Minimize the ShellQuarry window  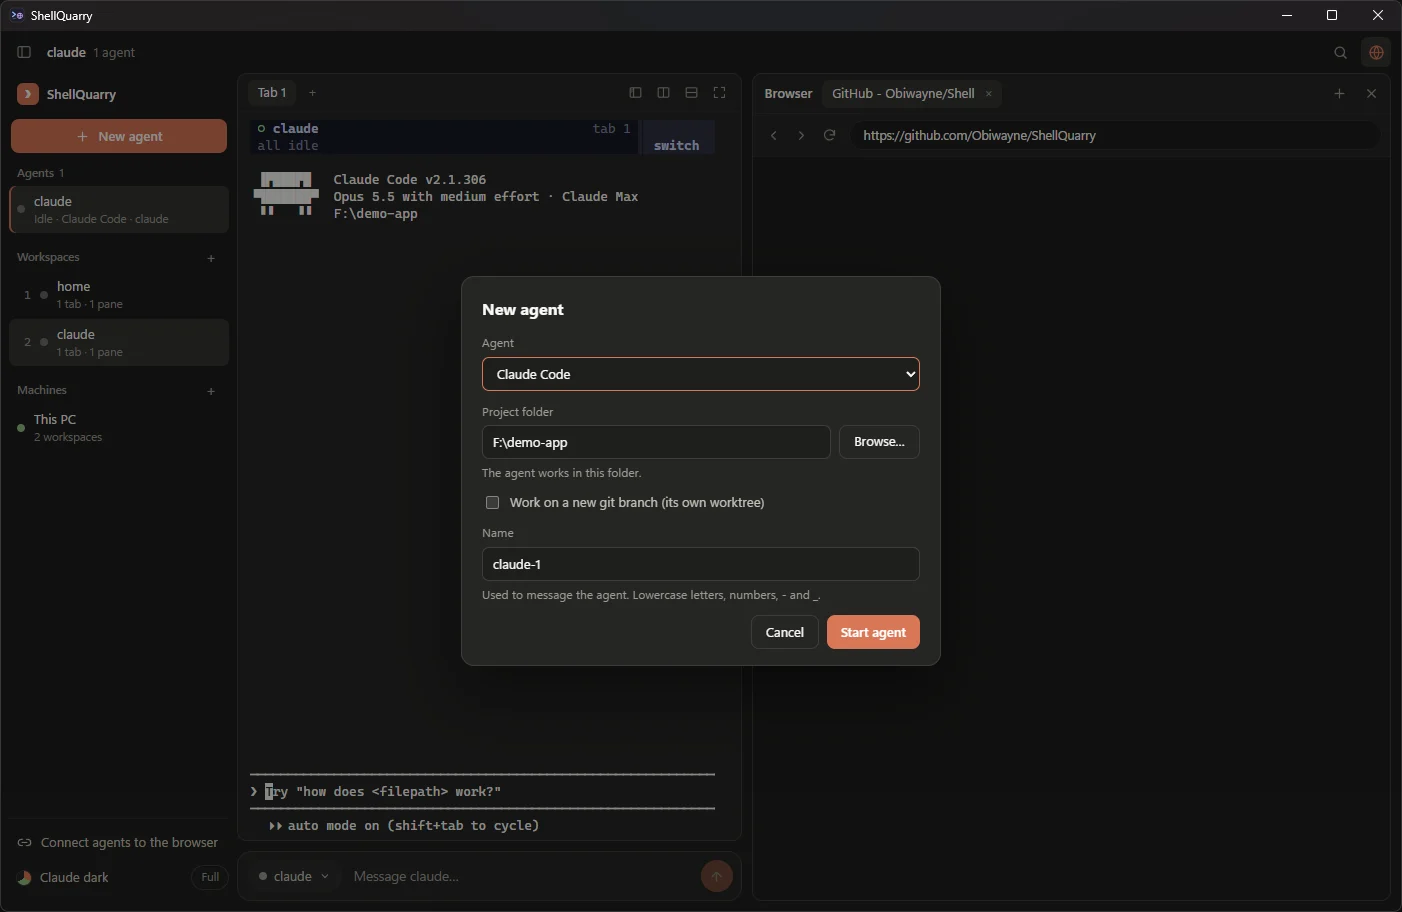point(1286,15)
